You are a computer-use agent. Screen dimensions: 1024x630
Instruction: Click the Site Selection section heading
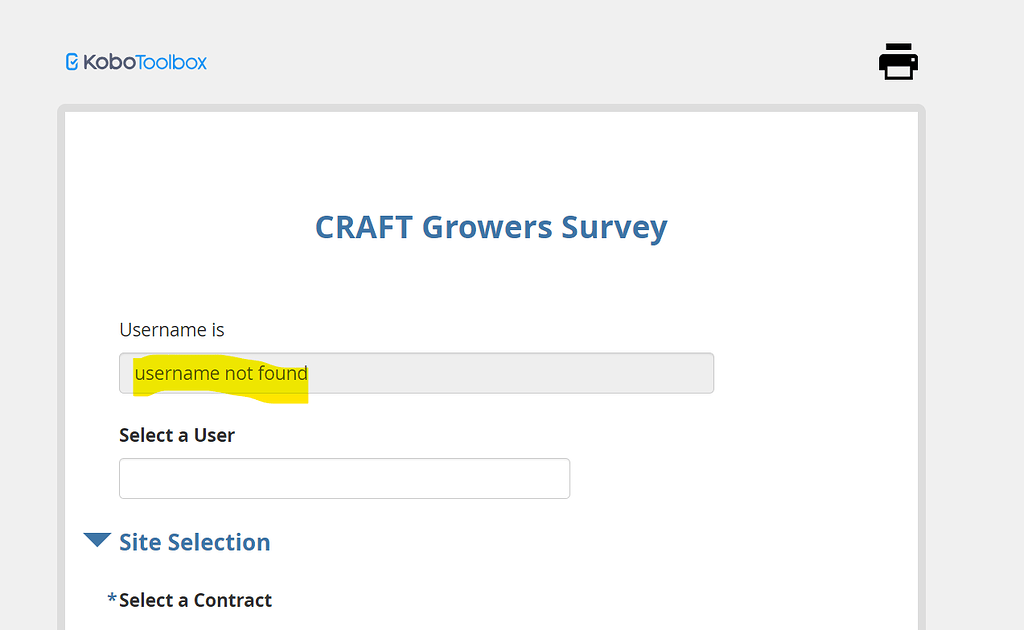point(195,543)
